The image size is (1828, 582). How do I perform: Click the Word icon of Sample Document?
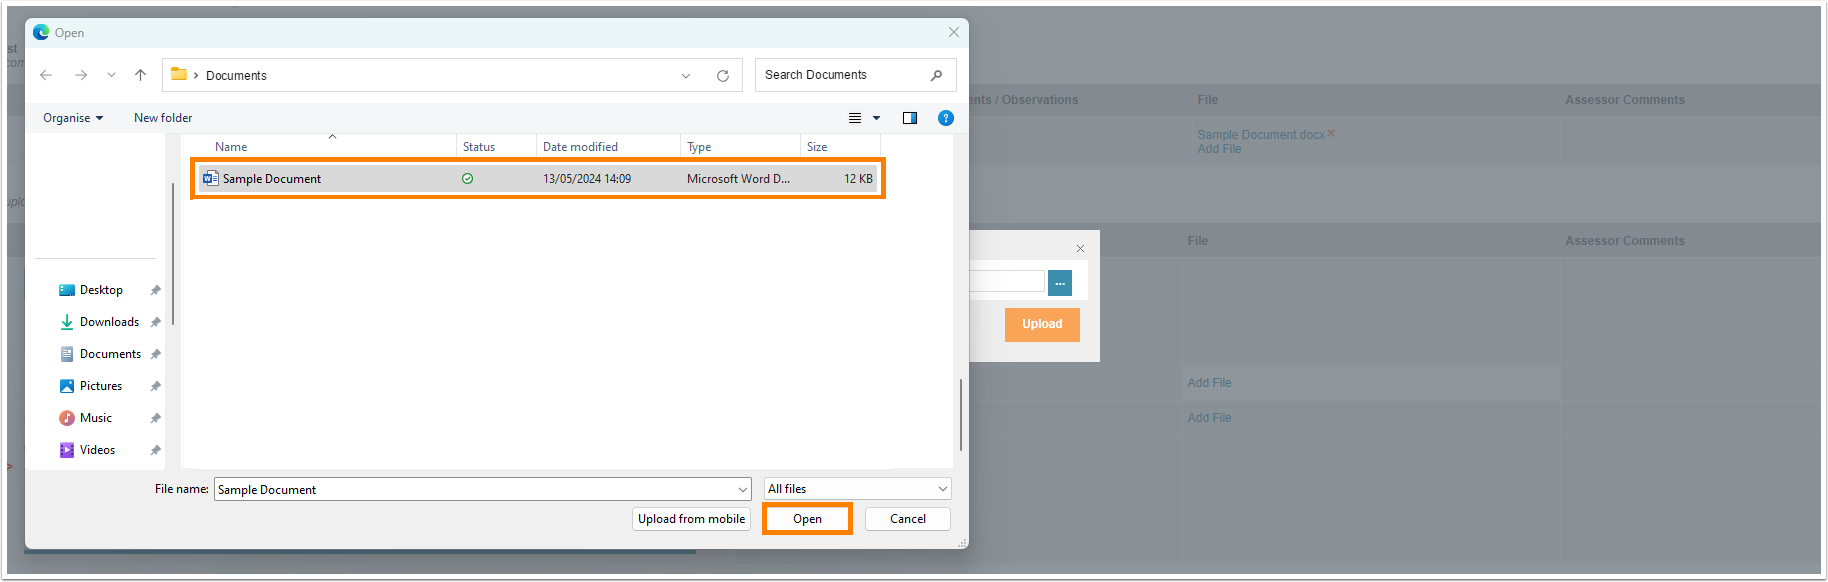[x=210, y=179]
